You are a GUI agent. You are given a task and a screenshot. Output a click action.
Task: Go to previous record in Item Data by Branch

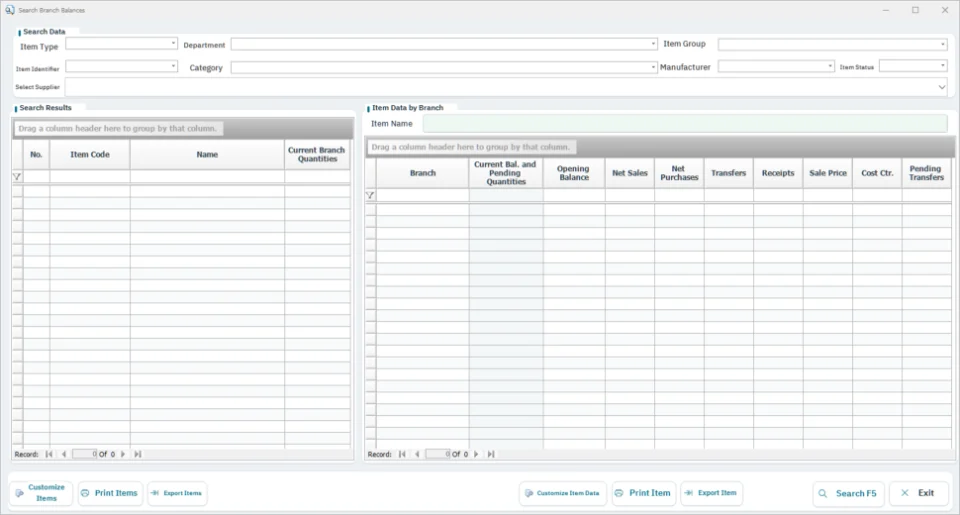tap(417, 454)
